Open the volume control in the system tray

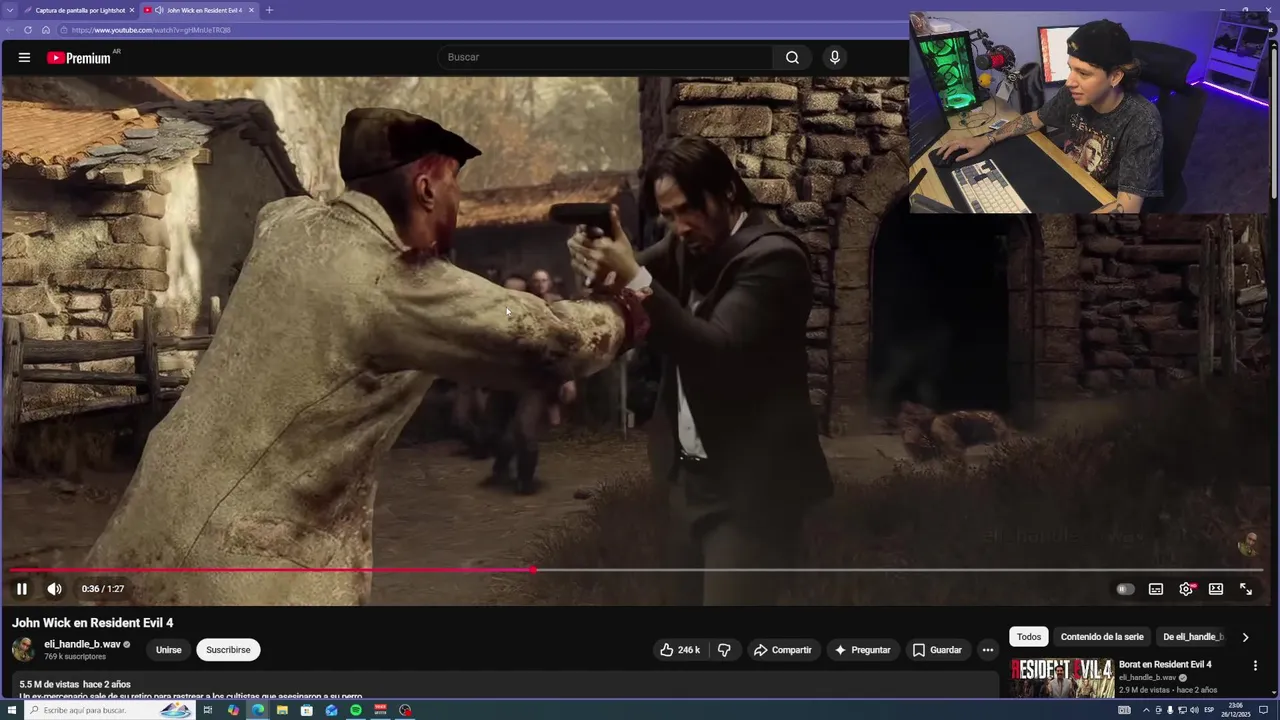point(1194,710)
